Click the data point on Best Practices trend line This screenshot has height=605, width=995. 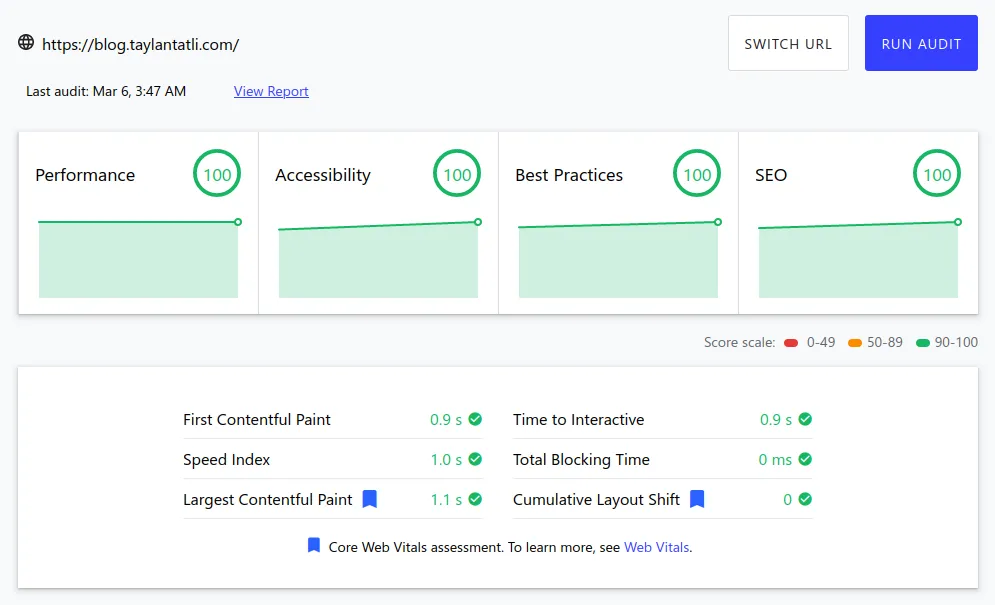point(716,222)
